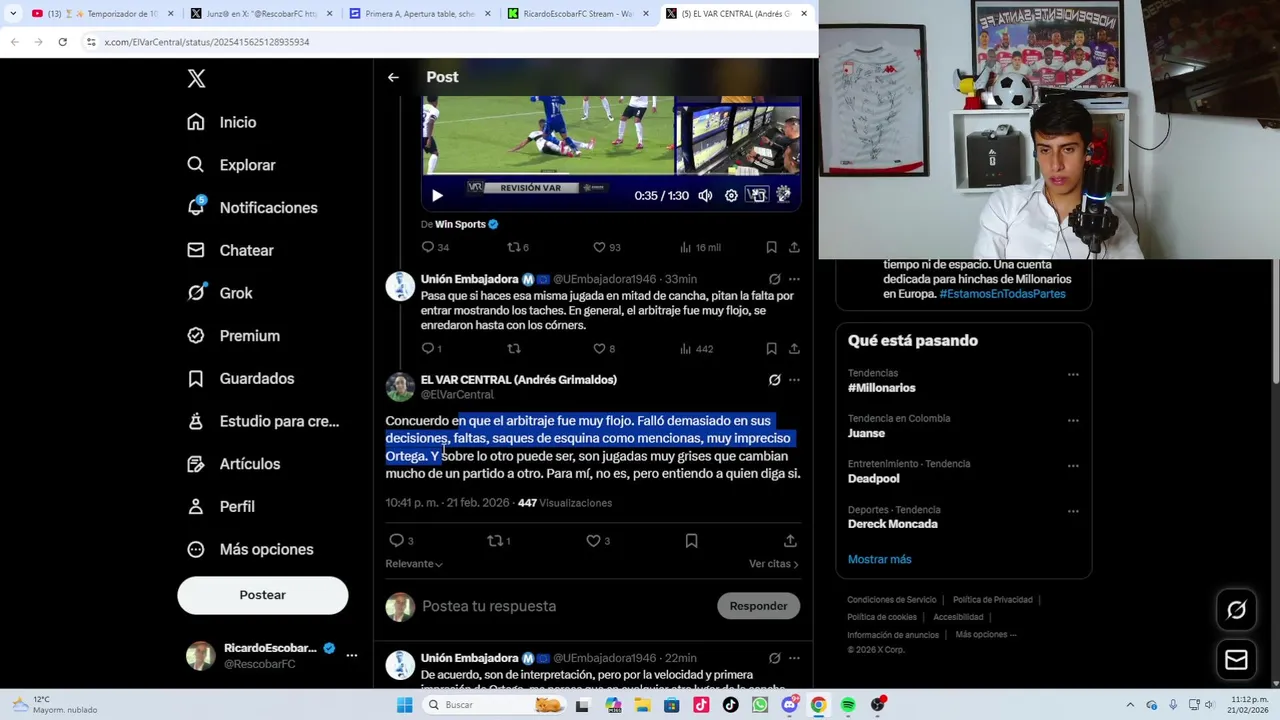Click the Responder button
Image resolution: width=1280 pixels, height=720 pixels.
click(x=758, y=606)
